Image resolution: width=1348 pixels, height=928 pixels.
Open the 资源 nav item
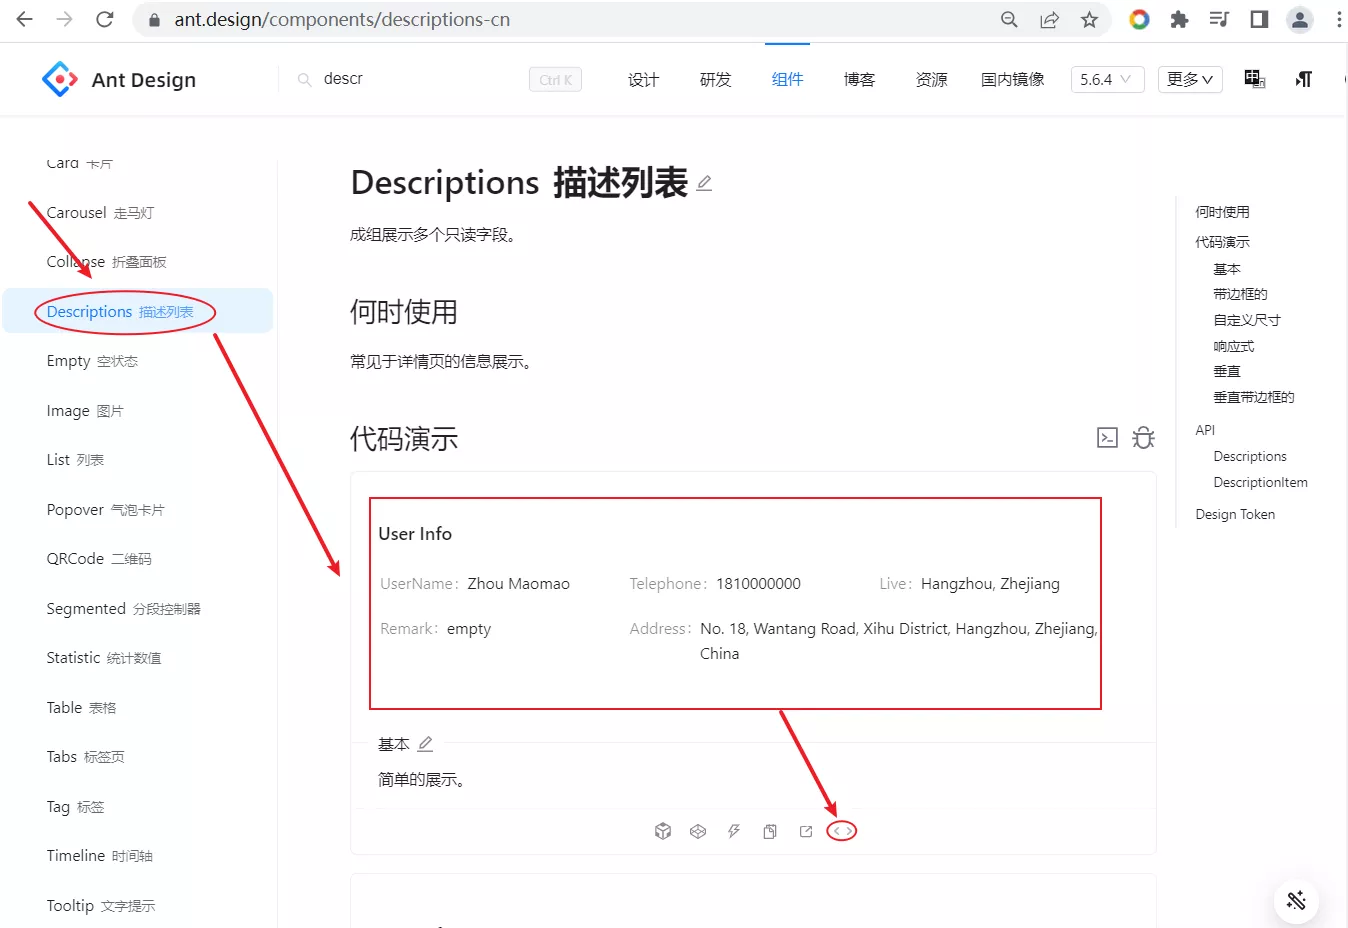[x=931, y=80]
